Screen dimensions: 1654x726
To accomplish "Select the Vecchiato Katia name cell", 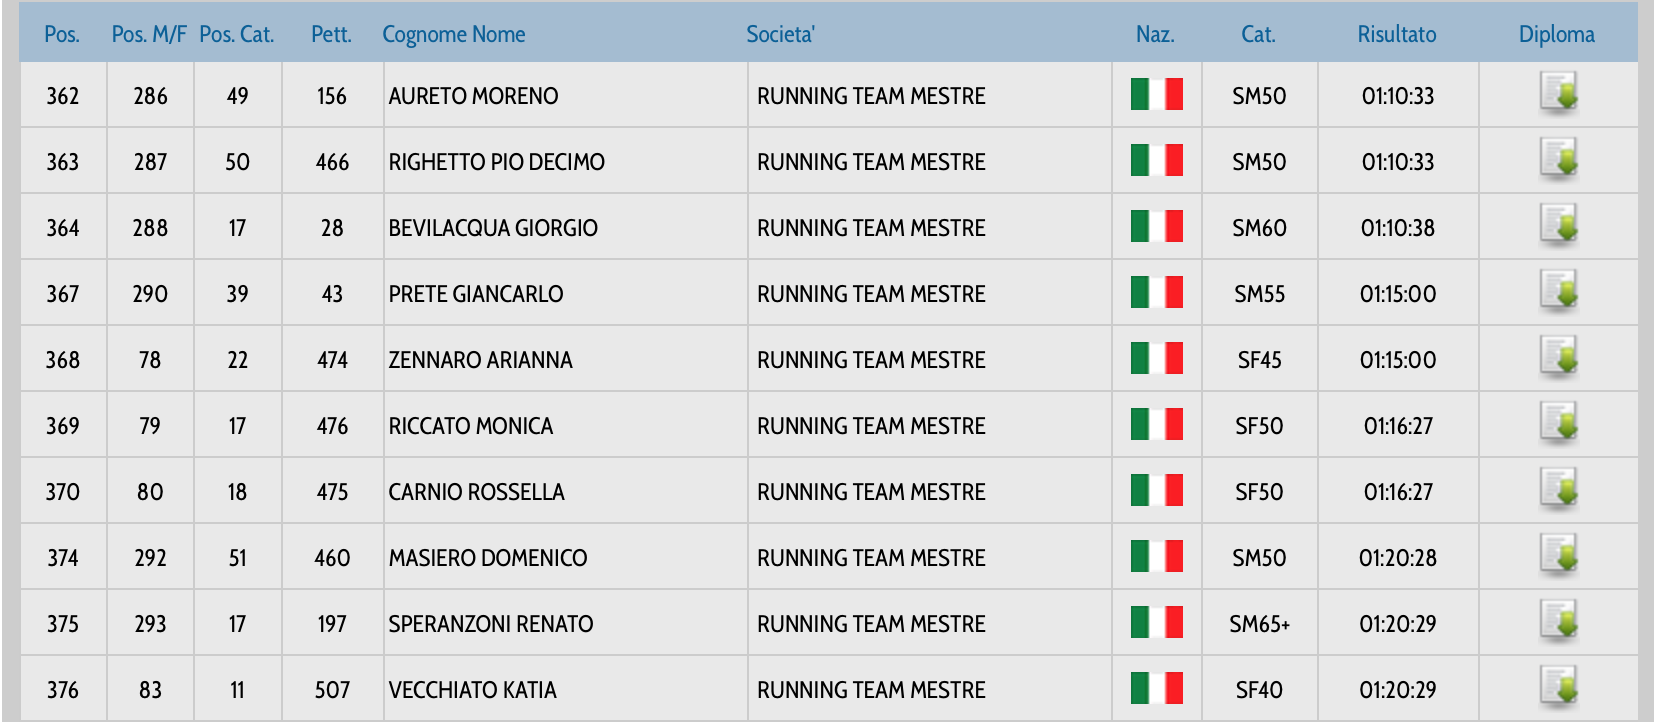I will click(x=472, y=690).
